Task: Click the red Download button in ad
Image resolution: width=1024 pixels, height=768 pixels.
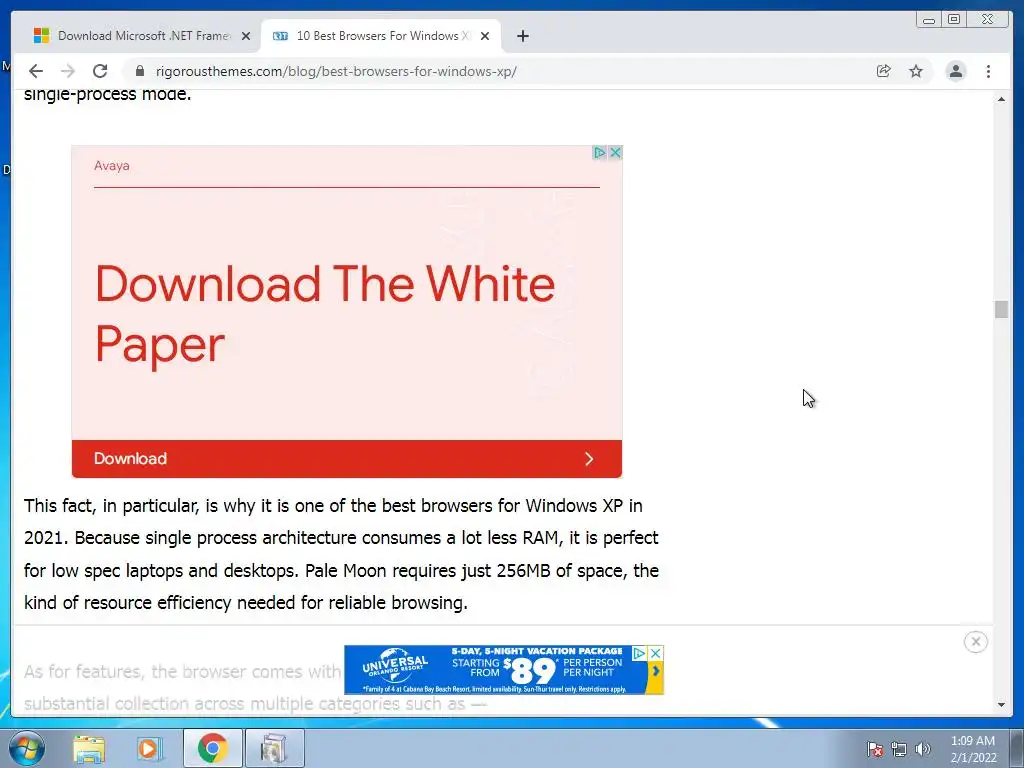Action: point(347,458)
